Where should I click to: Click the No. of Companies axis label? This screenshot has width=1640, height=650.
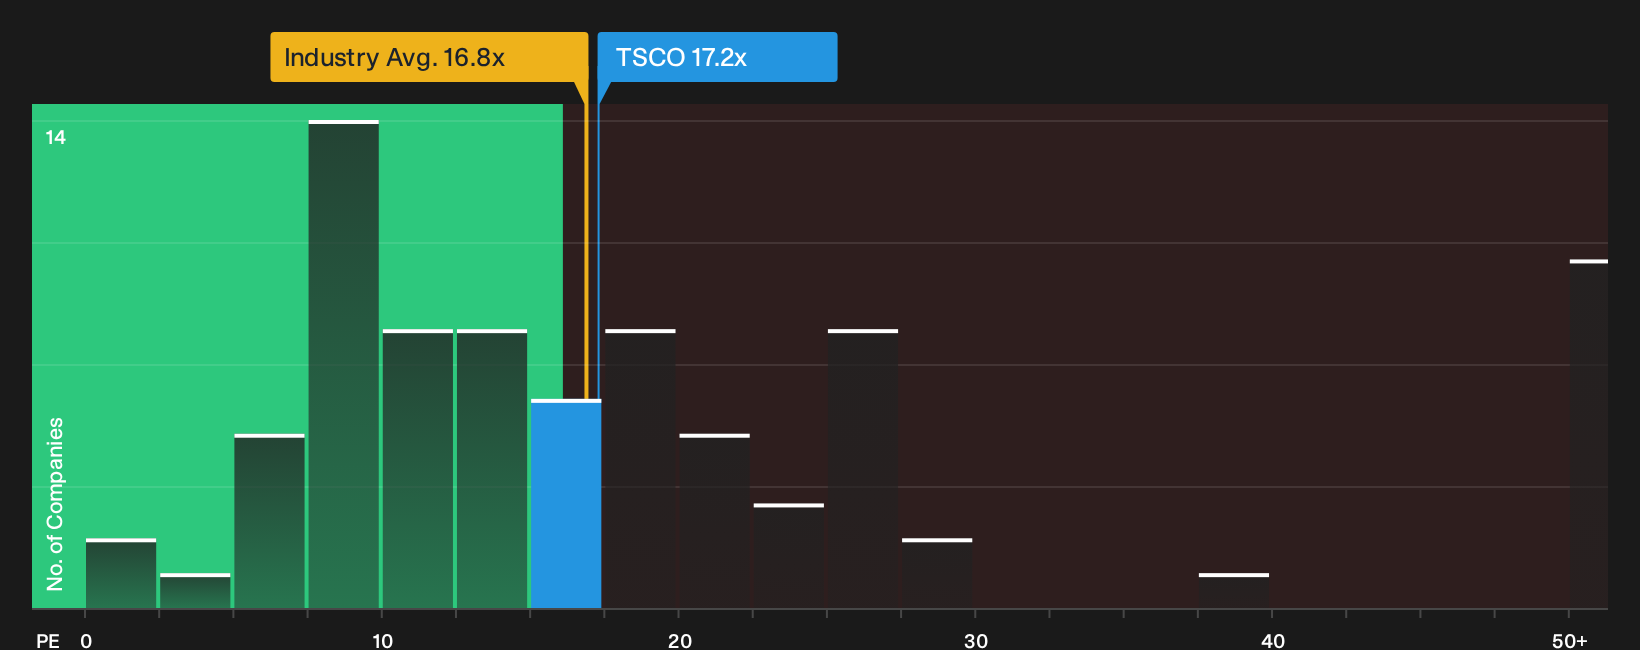55,504
